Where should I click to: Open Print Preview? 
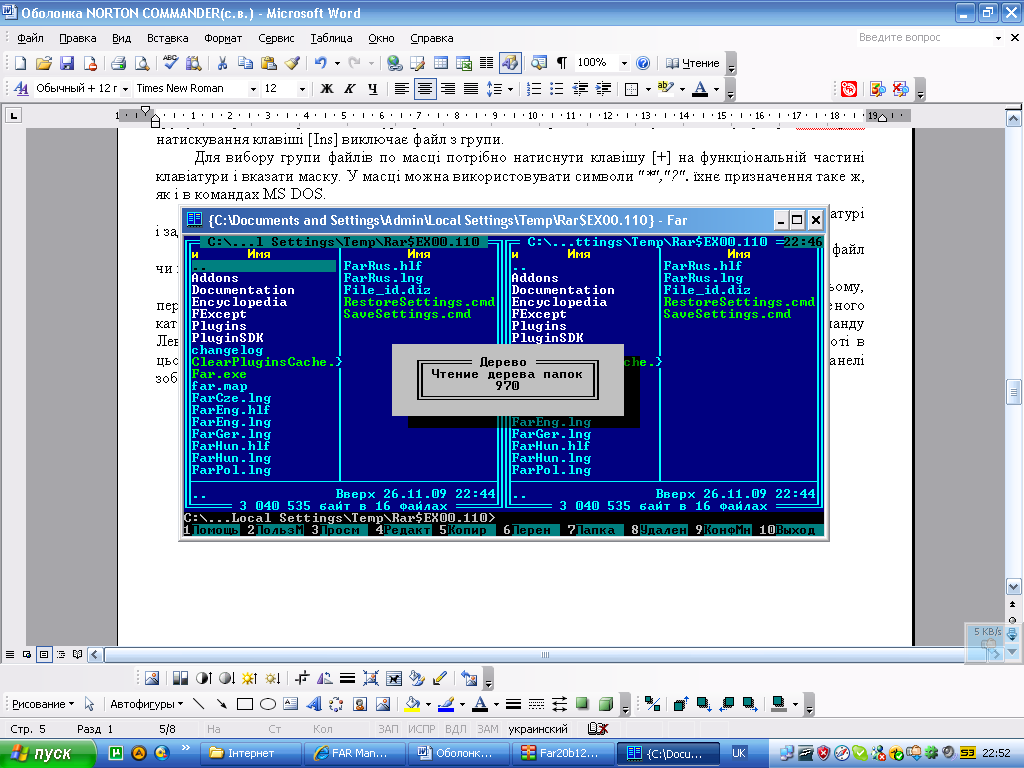coord(141,63)
